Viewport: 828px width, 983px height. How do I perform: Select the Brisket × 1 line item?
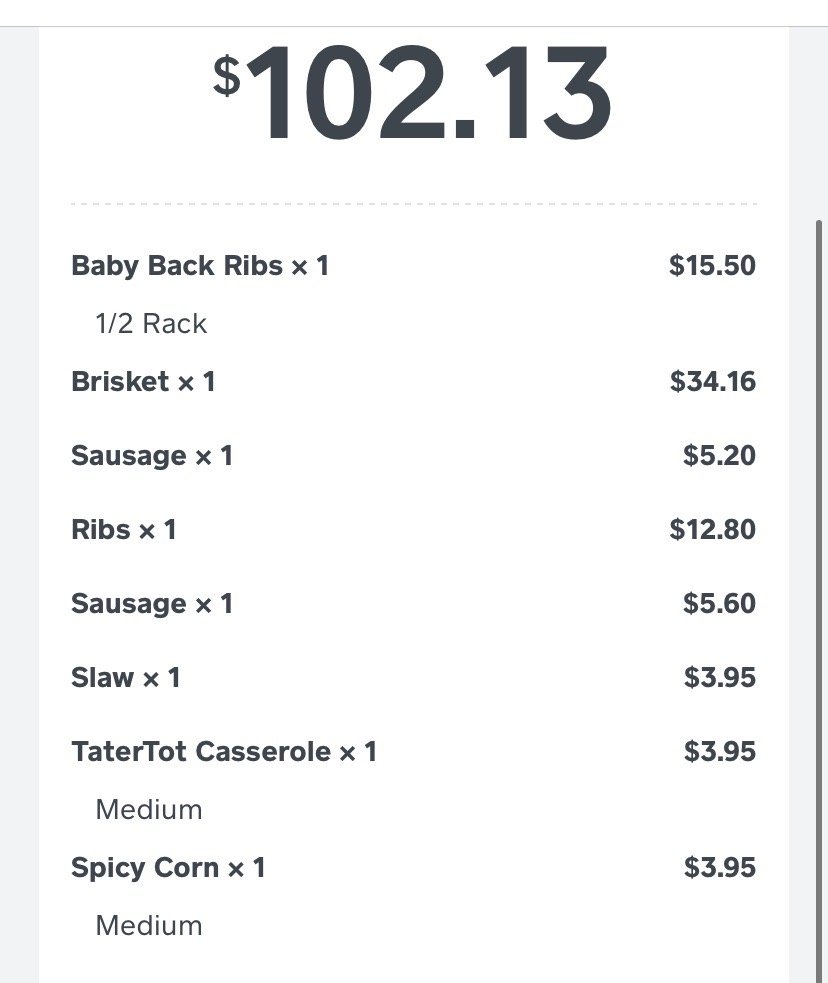click(143, 382)
